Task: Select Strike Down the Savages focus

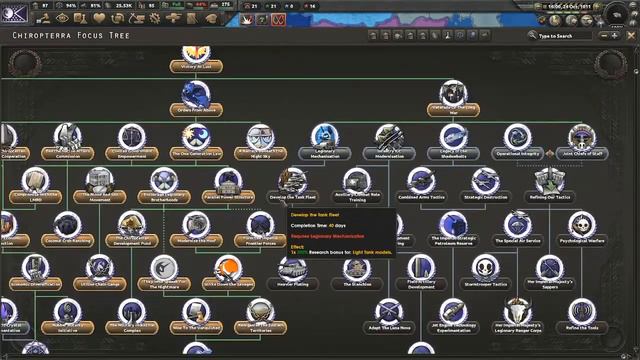Action: pos(228,273)
